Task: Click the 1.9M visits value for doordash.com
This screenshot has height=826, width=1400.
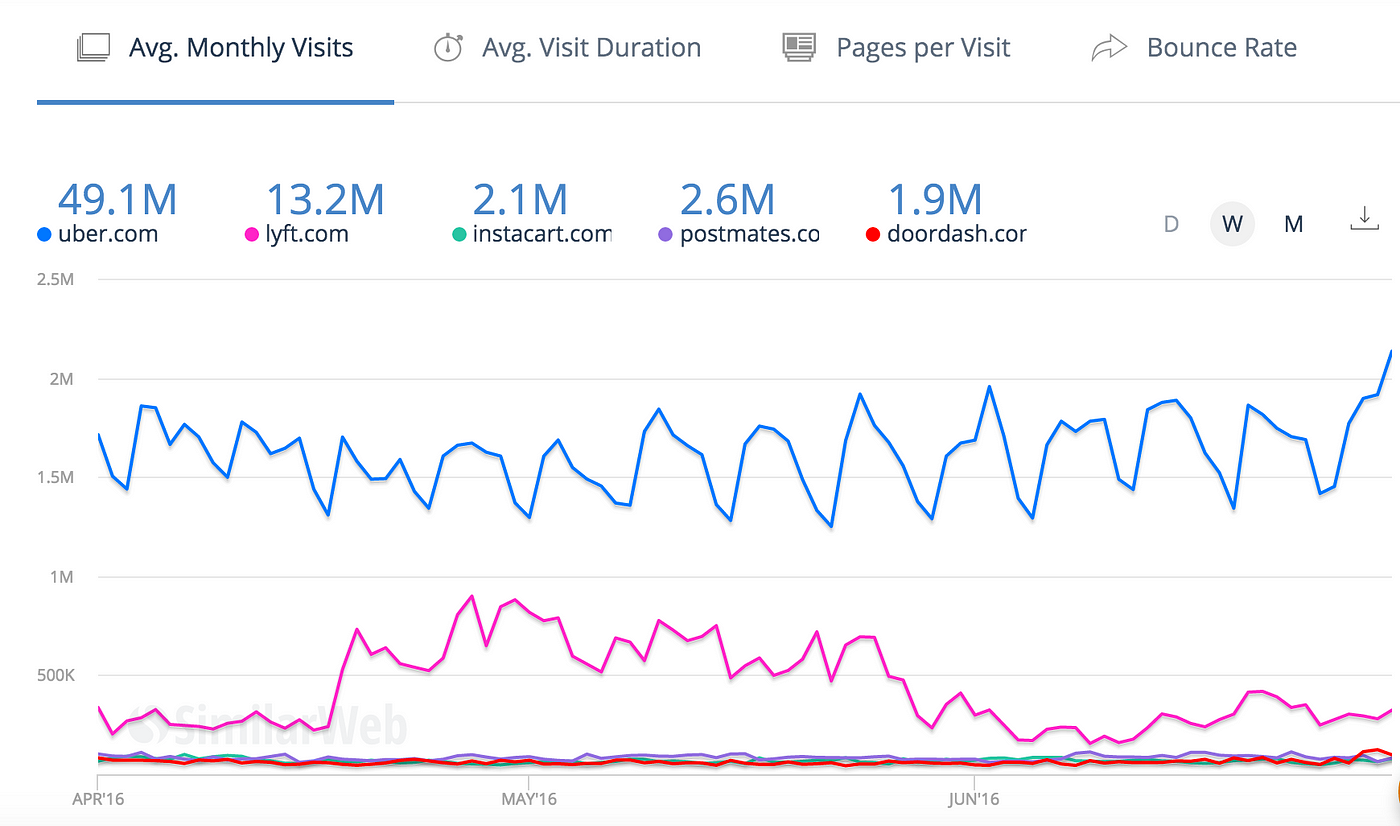Action: 934,199
